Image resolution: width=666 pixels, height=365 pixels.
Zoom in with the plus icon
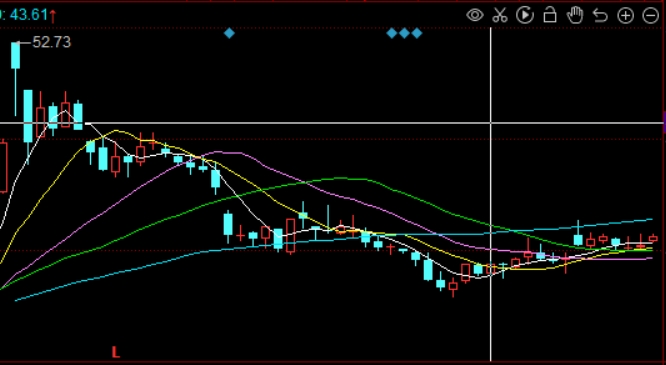point(626,16)
